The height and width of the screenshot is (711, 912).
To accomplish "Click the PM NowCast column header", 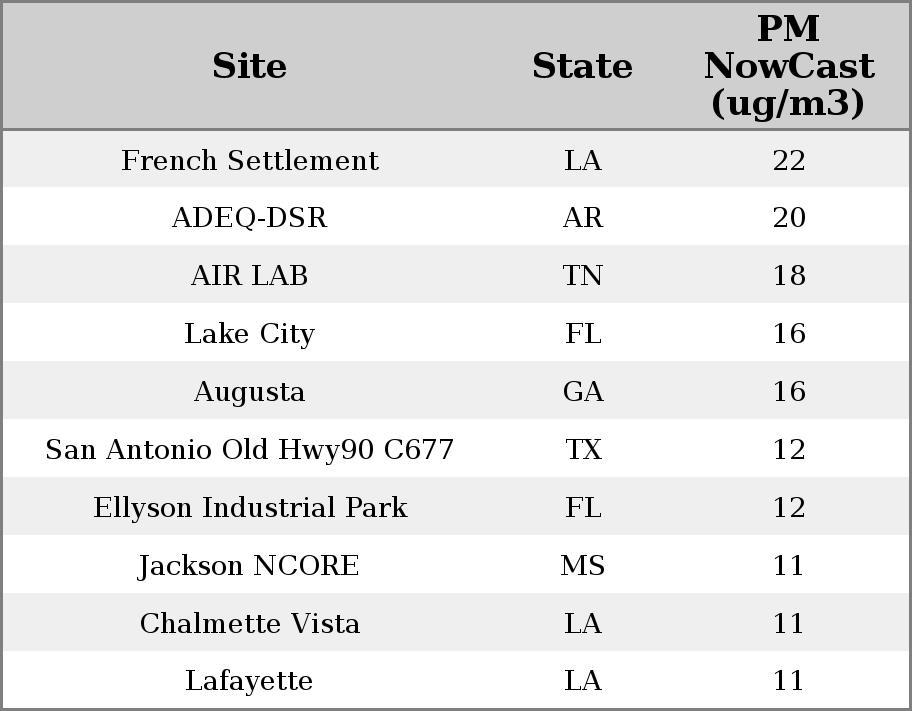I will (x=789, y=66).
